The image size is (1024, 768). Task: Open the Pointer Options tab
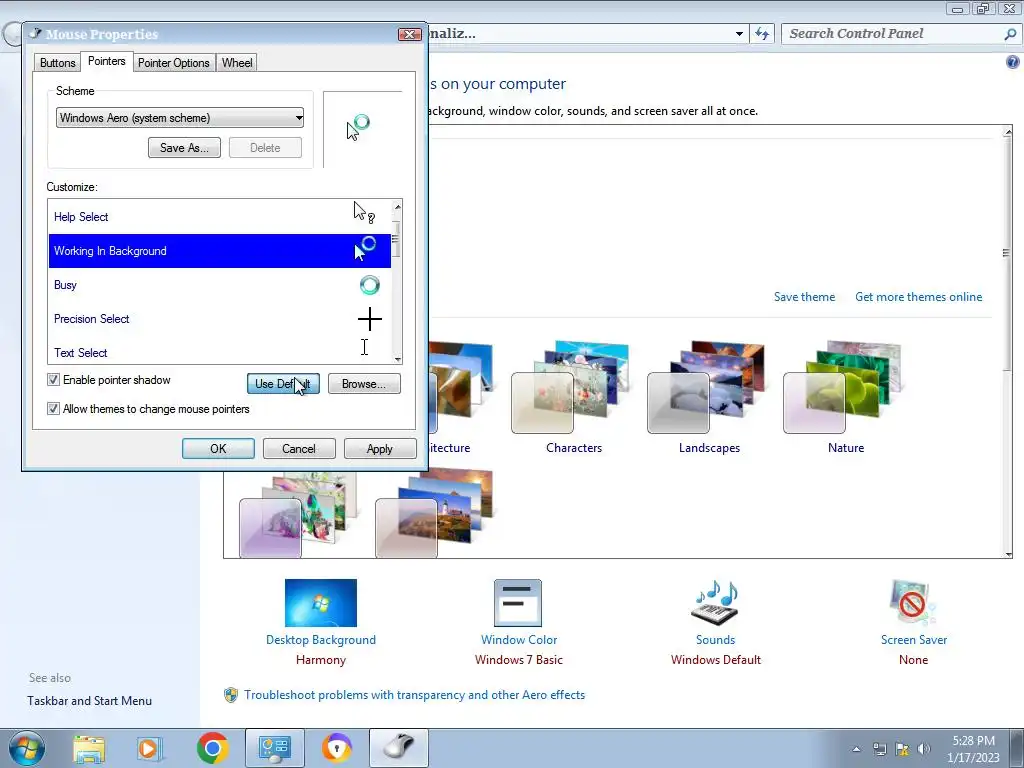click(x=174, y=63)
